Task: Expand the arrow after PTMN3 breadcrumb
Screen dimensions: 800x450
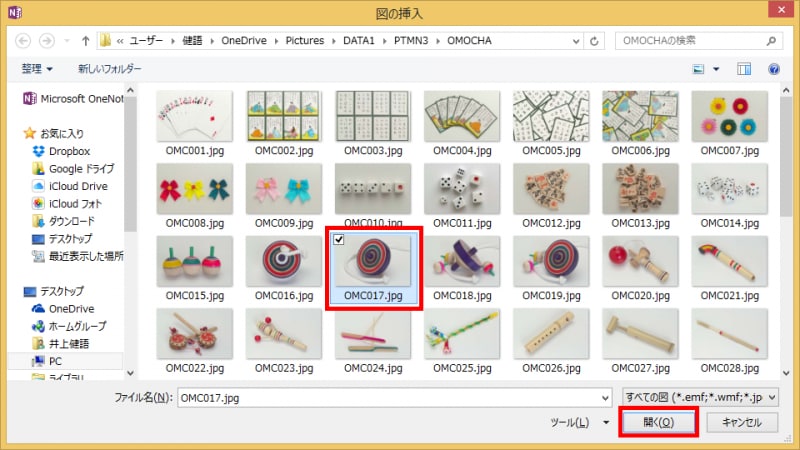Action: 438,41
